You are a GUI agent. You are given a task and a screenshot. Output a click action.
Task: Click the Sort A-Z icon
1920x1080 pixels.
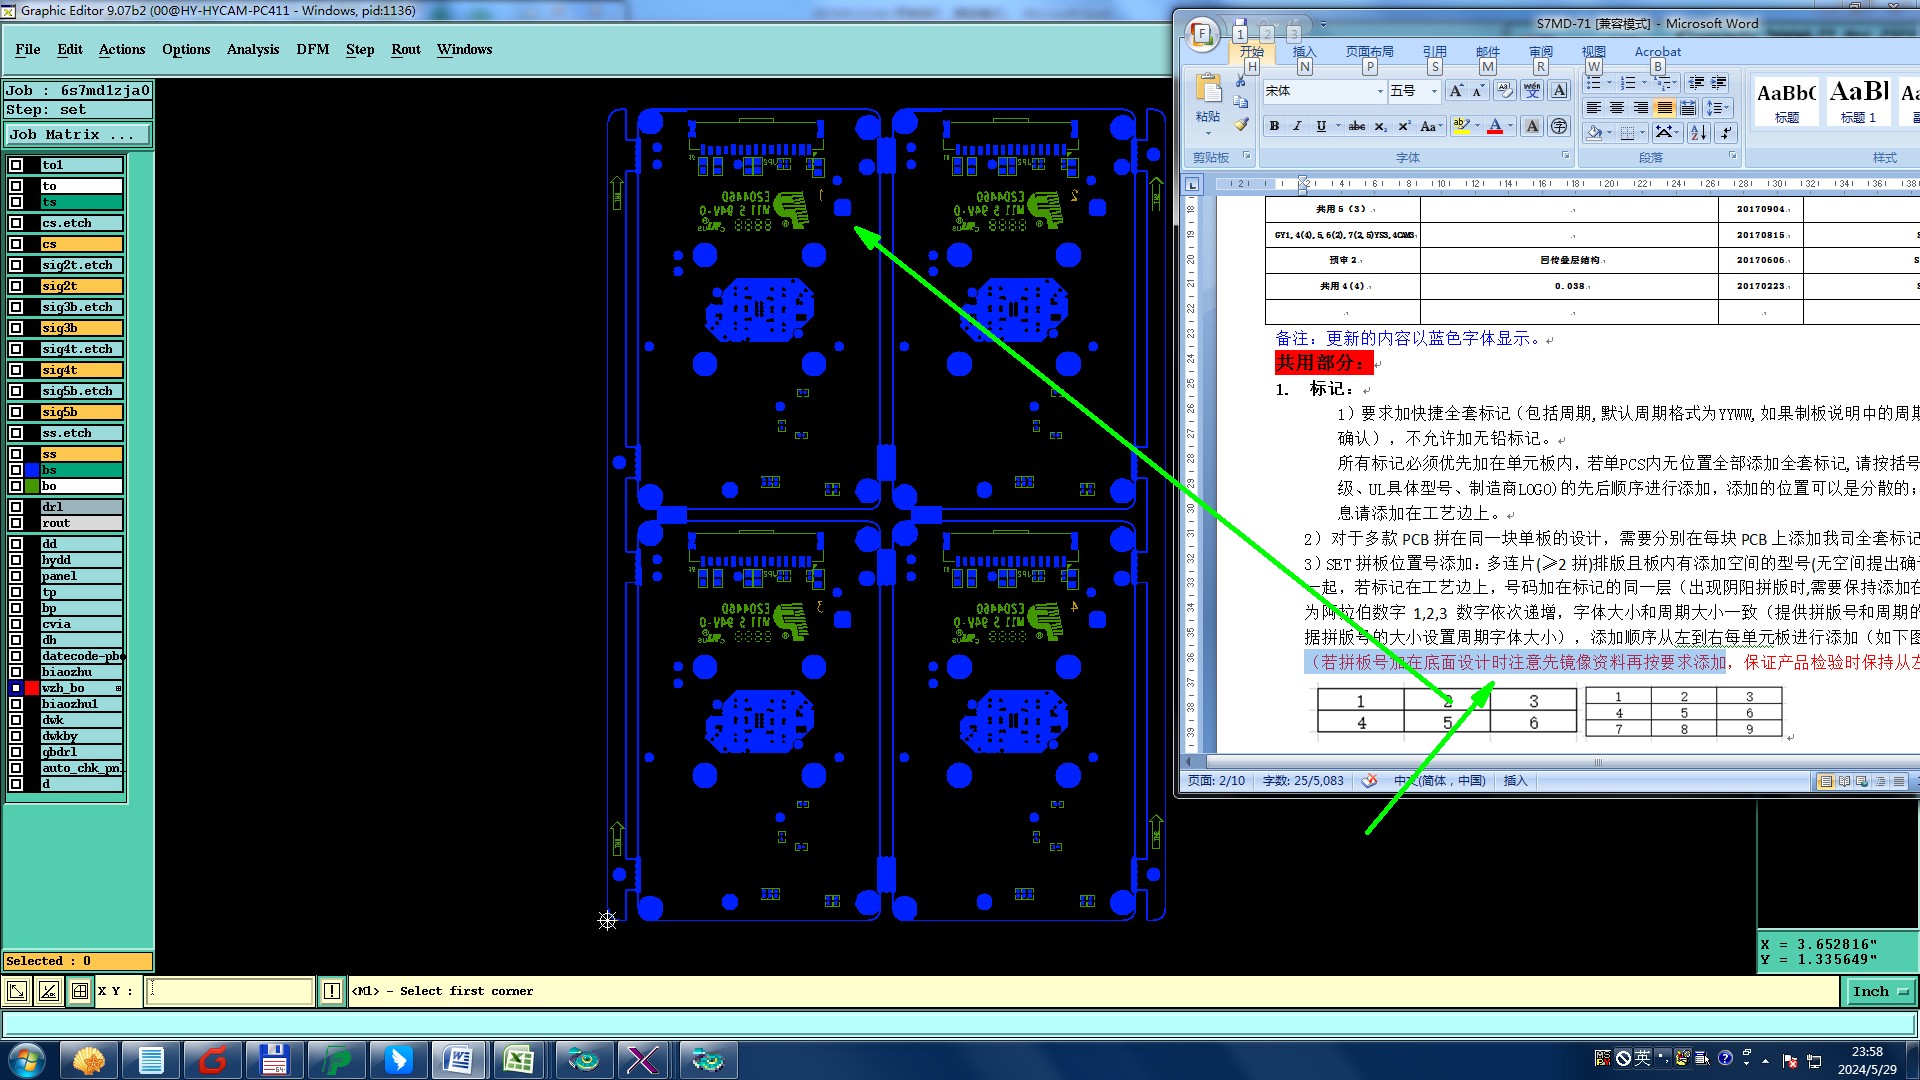[x=1698, y=132]
